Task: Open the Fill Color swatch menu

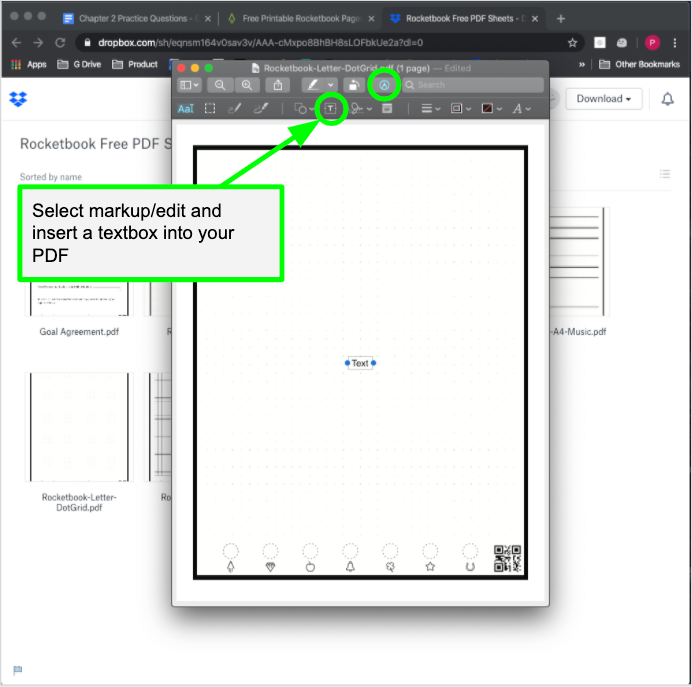Action: point(492,109)
